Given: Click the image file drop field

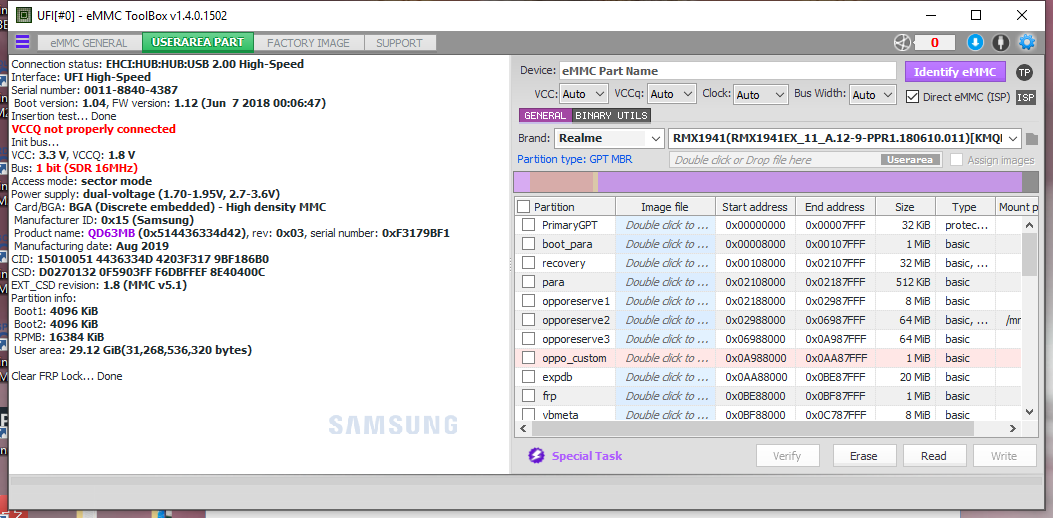Looking at the screenshot, I should pyautogui.click(x=774, y=160).
